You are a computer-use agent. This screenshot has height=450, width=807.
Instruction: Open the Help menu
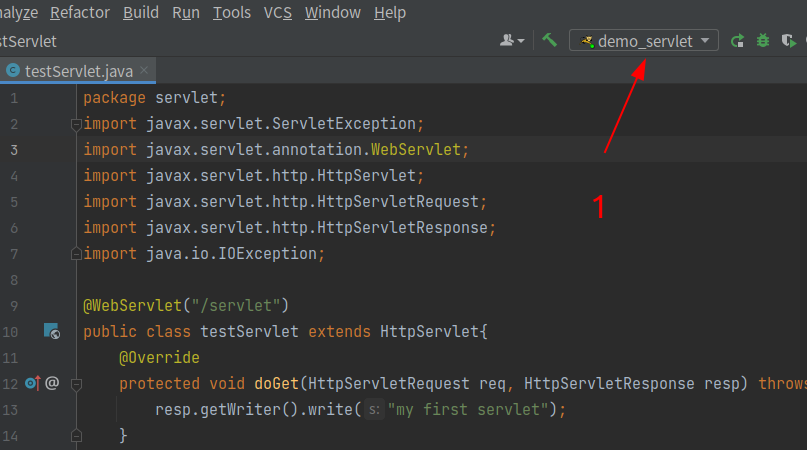click(390, 12)
